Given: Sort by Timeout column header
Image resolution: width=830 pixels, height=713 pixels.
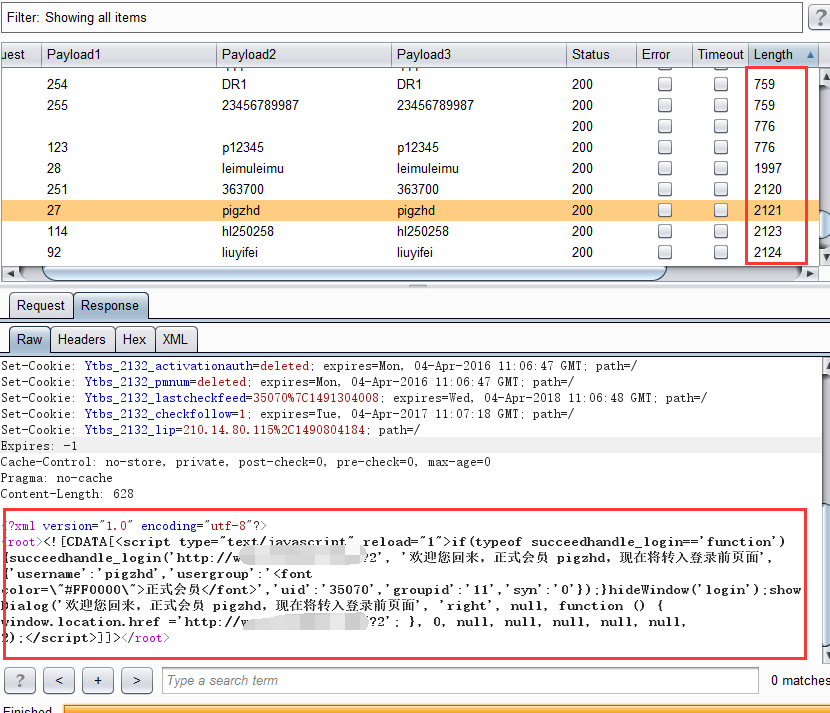Looking at the screenshot, I should click(x=720, y=55).
